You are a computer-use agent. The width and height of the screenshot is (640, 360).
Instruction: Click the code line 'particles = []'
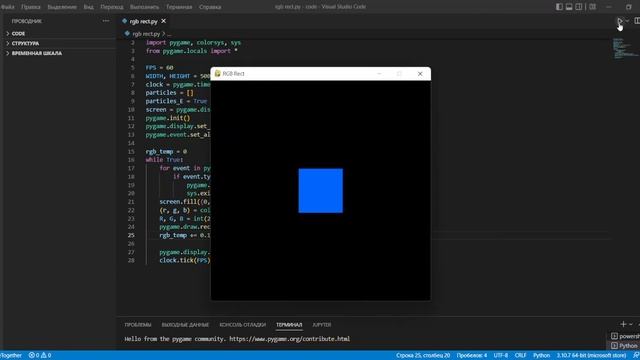pos(169,93)
